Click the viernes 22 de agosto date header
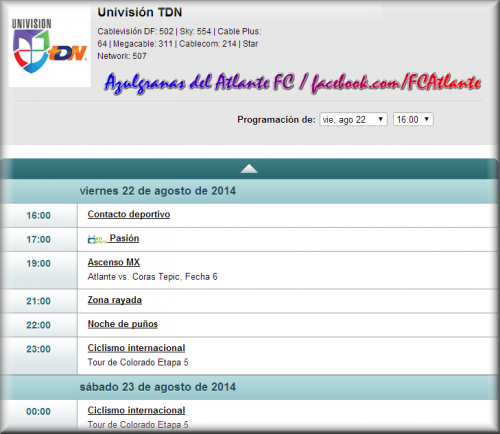 [x=158, y=191]
